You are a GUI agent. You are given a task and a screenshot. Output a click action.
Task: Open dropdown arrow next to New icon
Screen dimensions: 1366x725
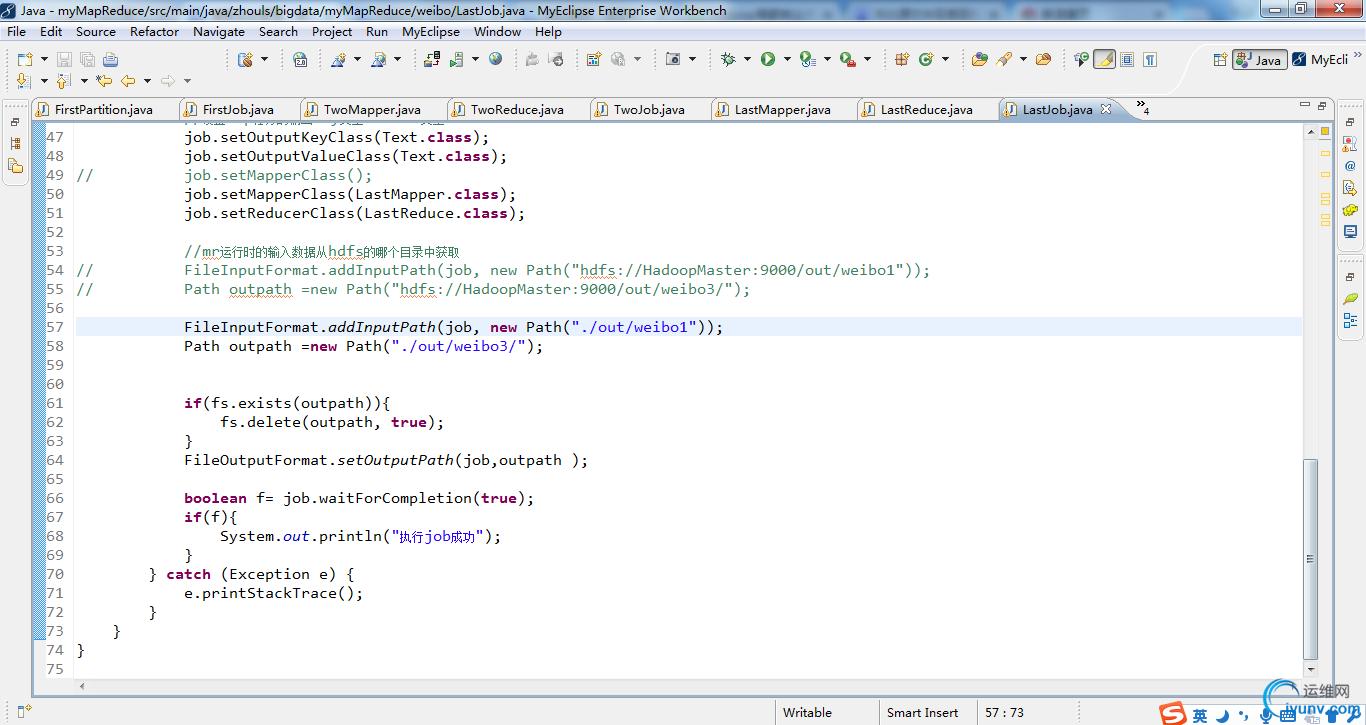coord(44,59)
